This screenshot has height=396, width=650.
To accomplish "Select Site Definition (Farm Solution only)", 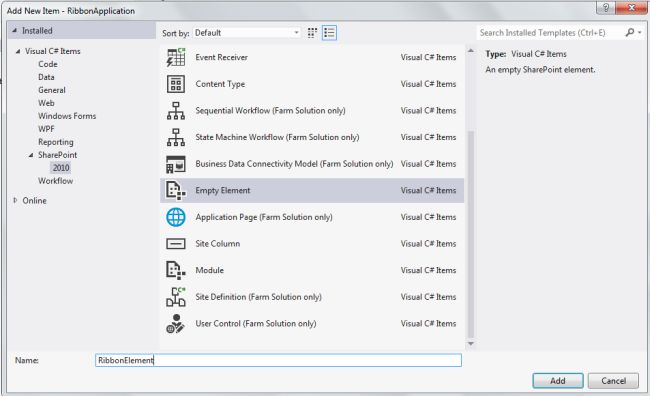I will point(258,297).
